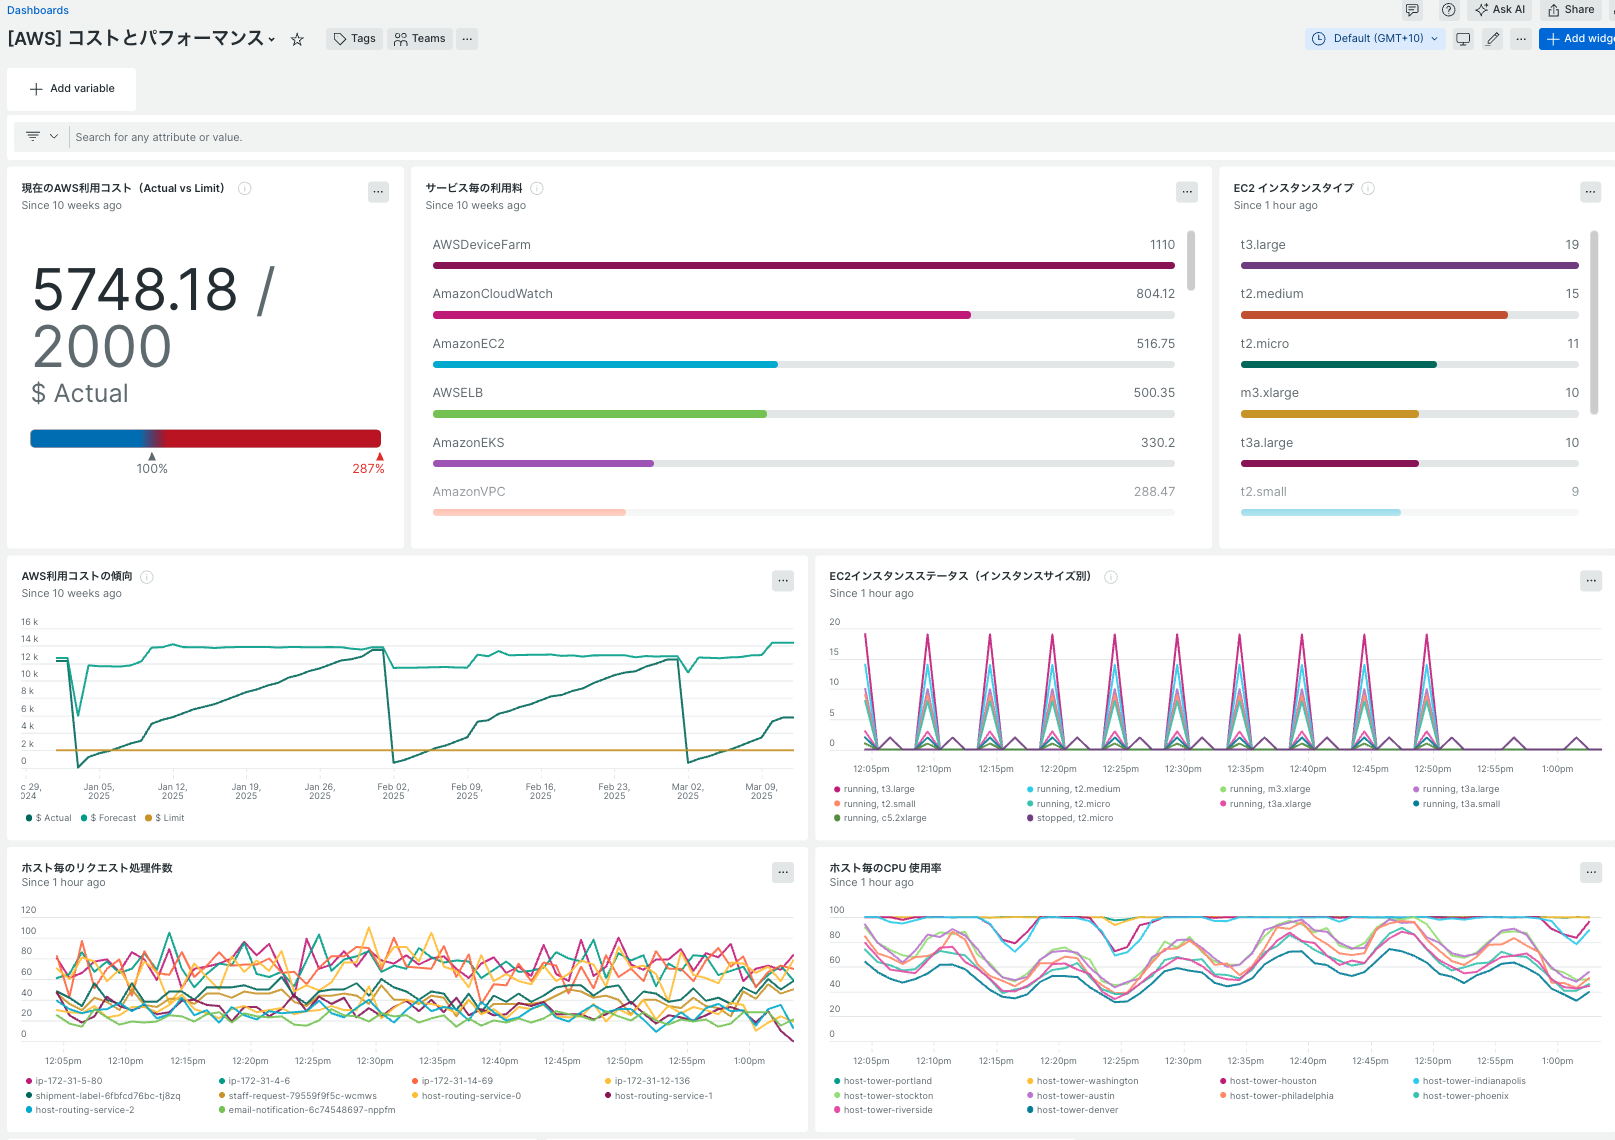The image size is (1615, 1140).
Task: Toggle the running, t3.large legend series
Action: tap(874, 789)
